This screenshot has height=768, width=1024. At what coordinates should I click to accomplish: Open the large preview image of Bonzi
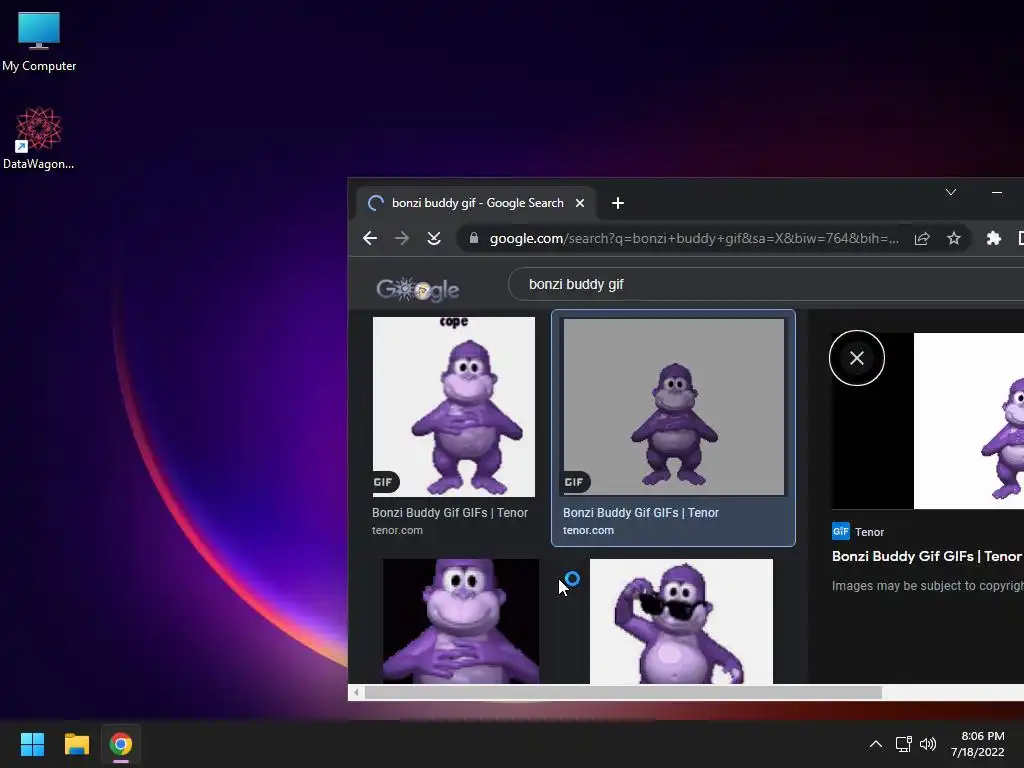tap(969, 421)
